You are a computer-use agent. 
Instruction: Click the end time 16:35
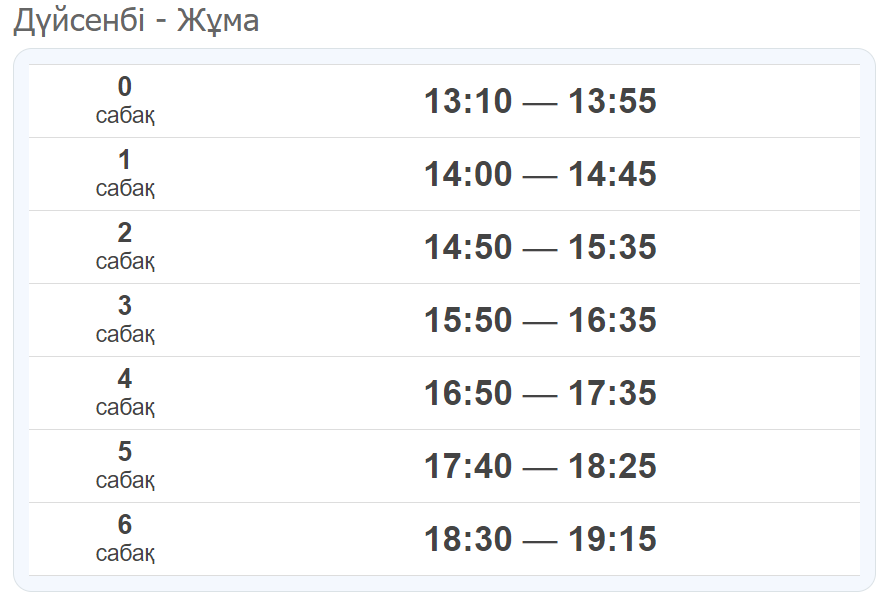pos(612,320)
